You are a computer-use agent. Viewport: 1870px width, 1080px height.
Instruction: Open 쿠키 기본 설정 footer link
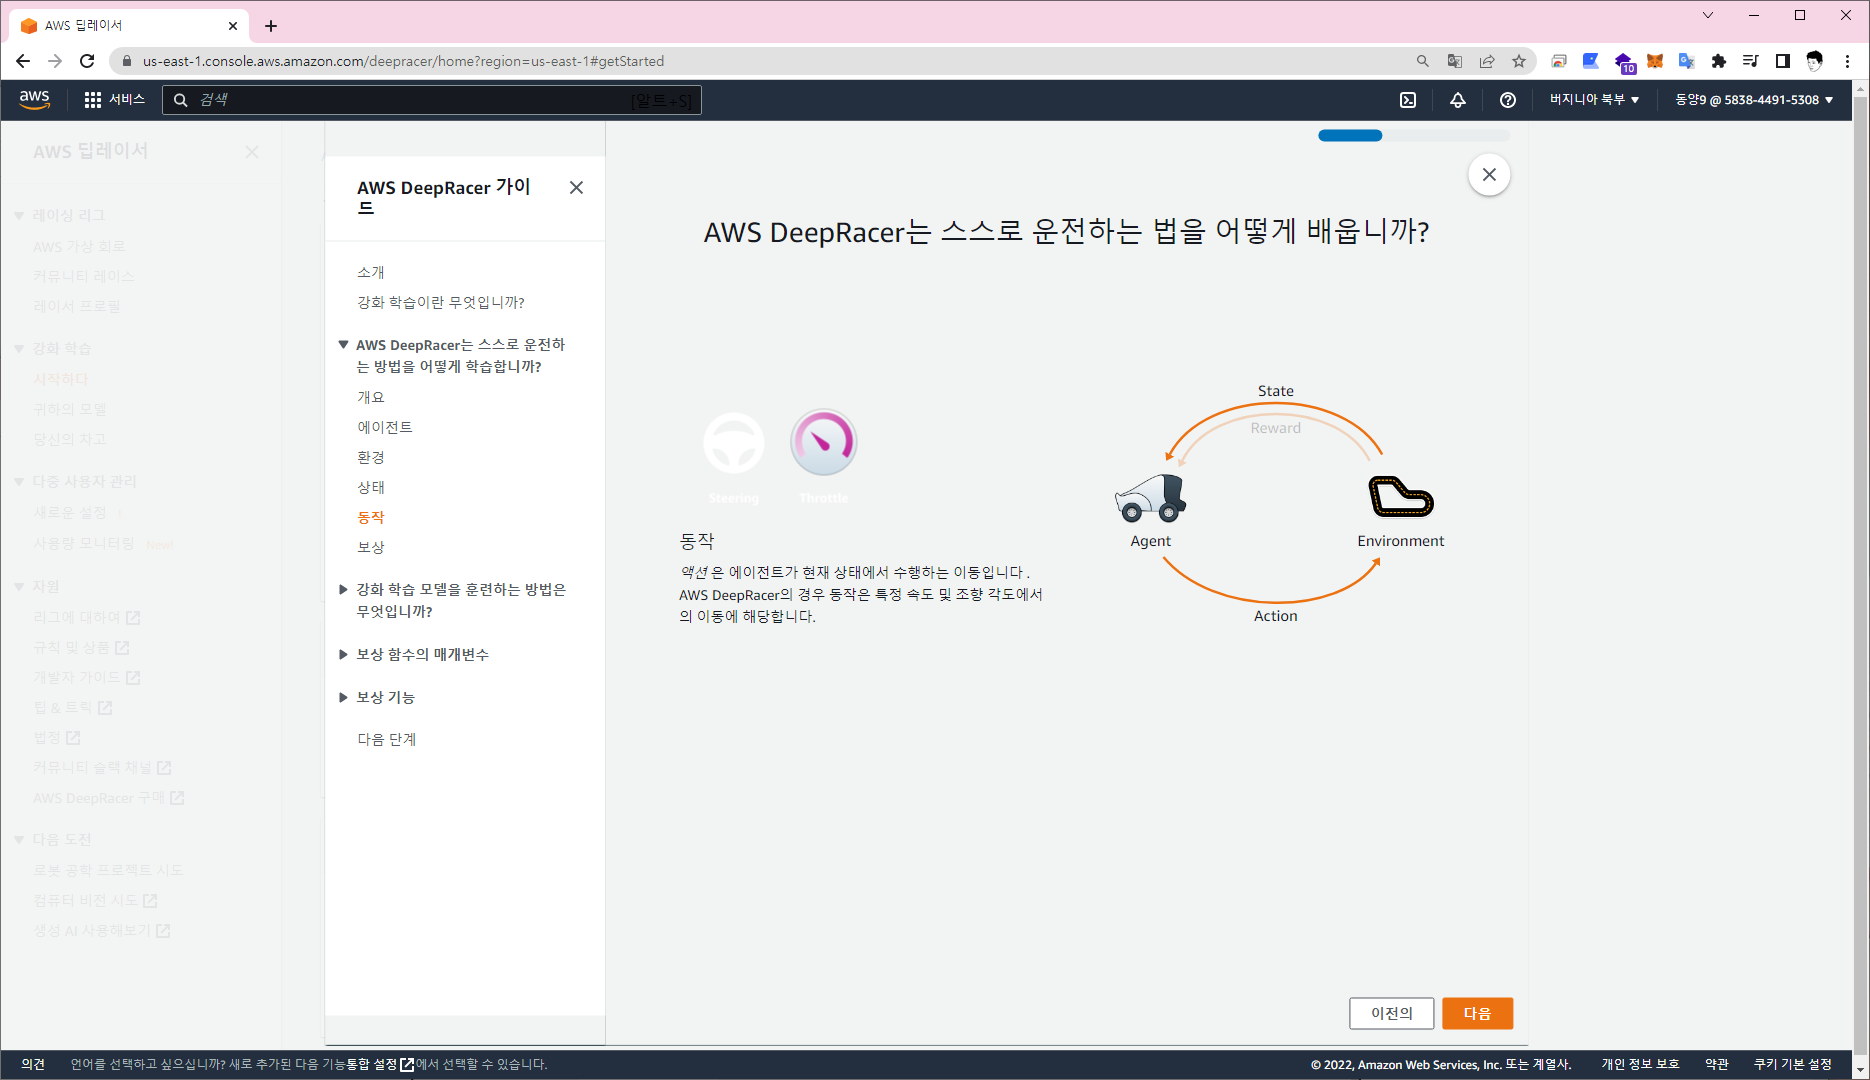tap(1793, 1064)
